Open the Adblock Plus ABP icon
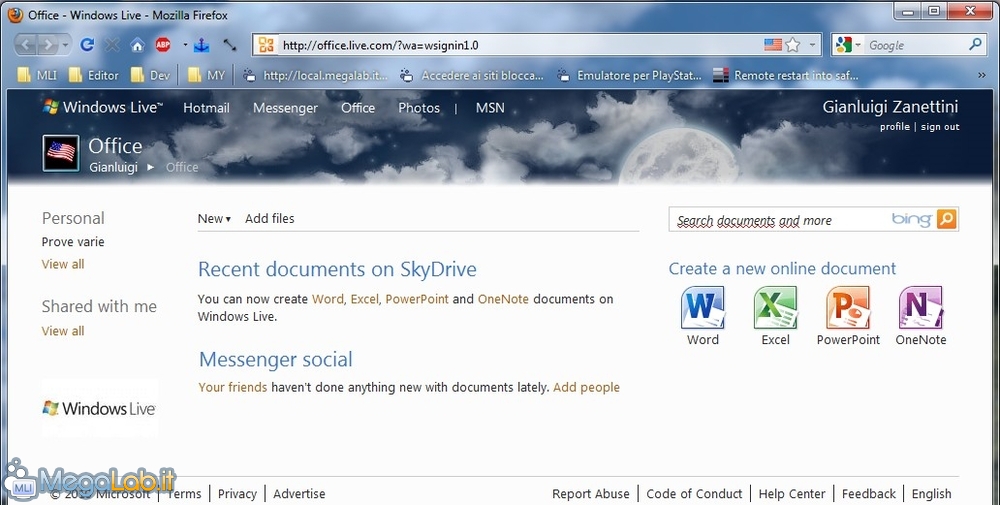The image size is (1000, 505). point(163,45)
